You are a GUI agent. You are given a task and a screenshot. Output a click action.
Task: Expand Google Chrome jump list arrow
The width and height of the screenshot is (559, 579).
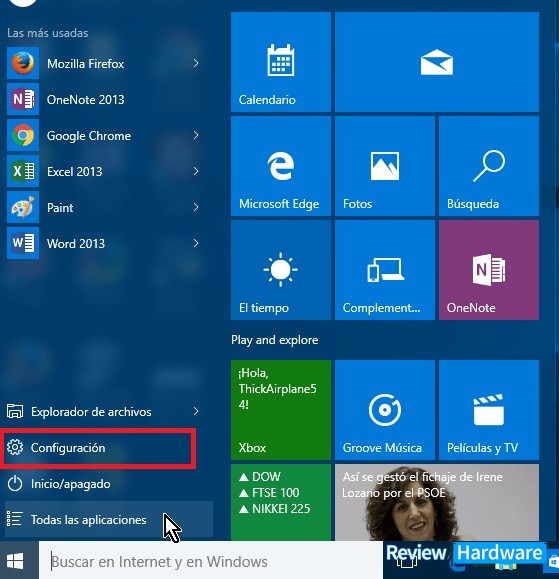pyautogui.click(x=196, y=135)
